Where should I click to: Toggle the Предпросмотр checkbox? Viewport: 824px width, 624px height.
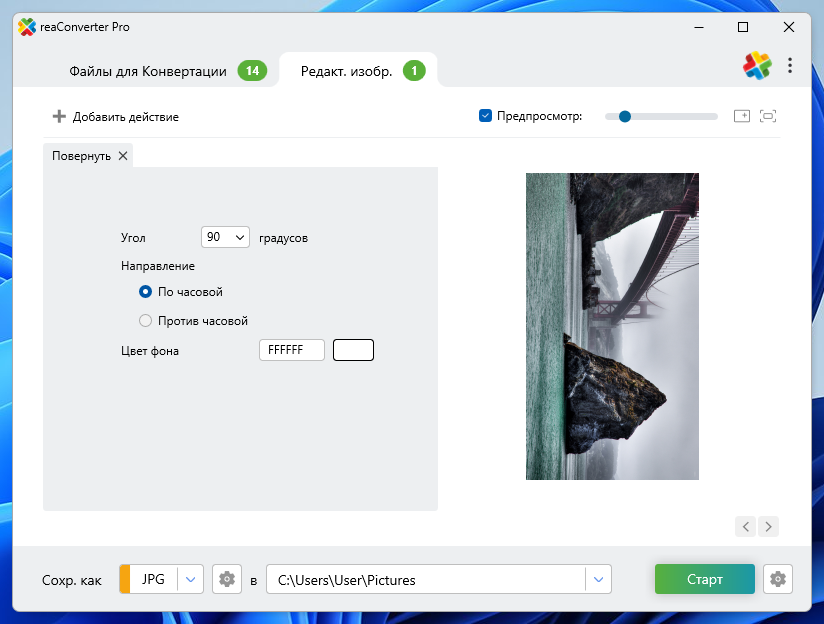486,116
